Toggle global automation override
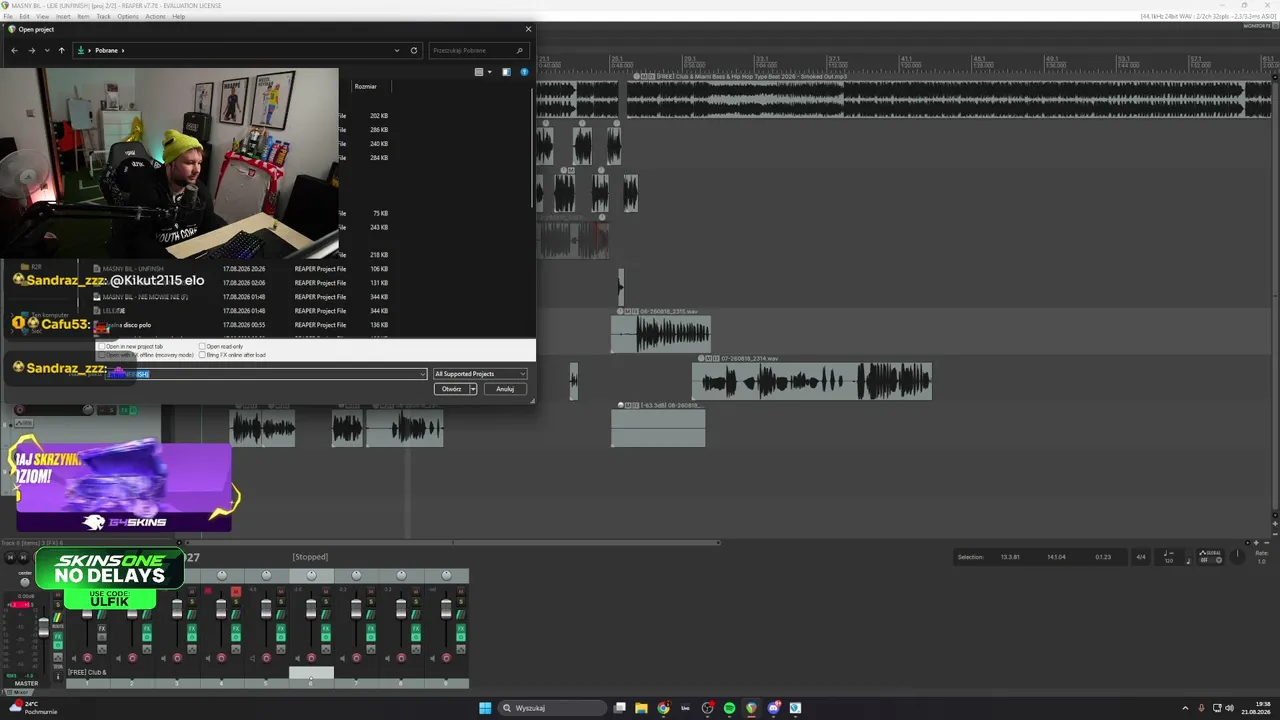This screenshot has height=720, width=1280. click(1210, 556)
